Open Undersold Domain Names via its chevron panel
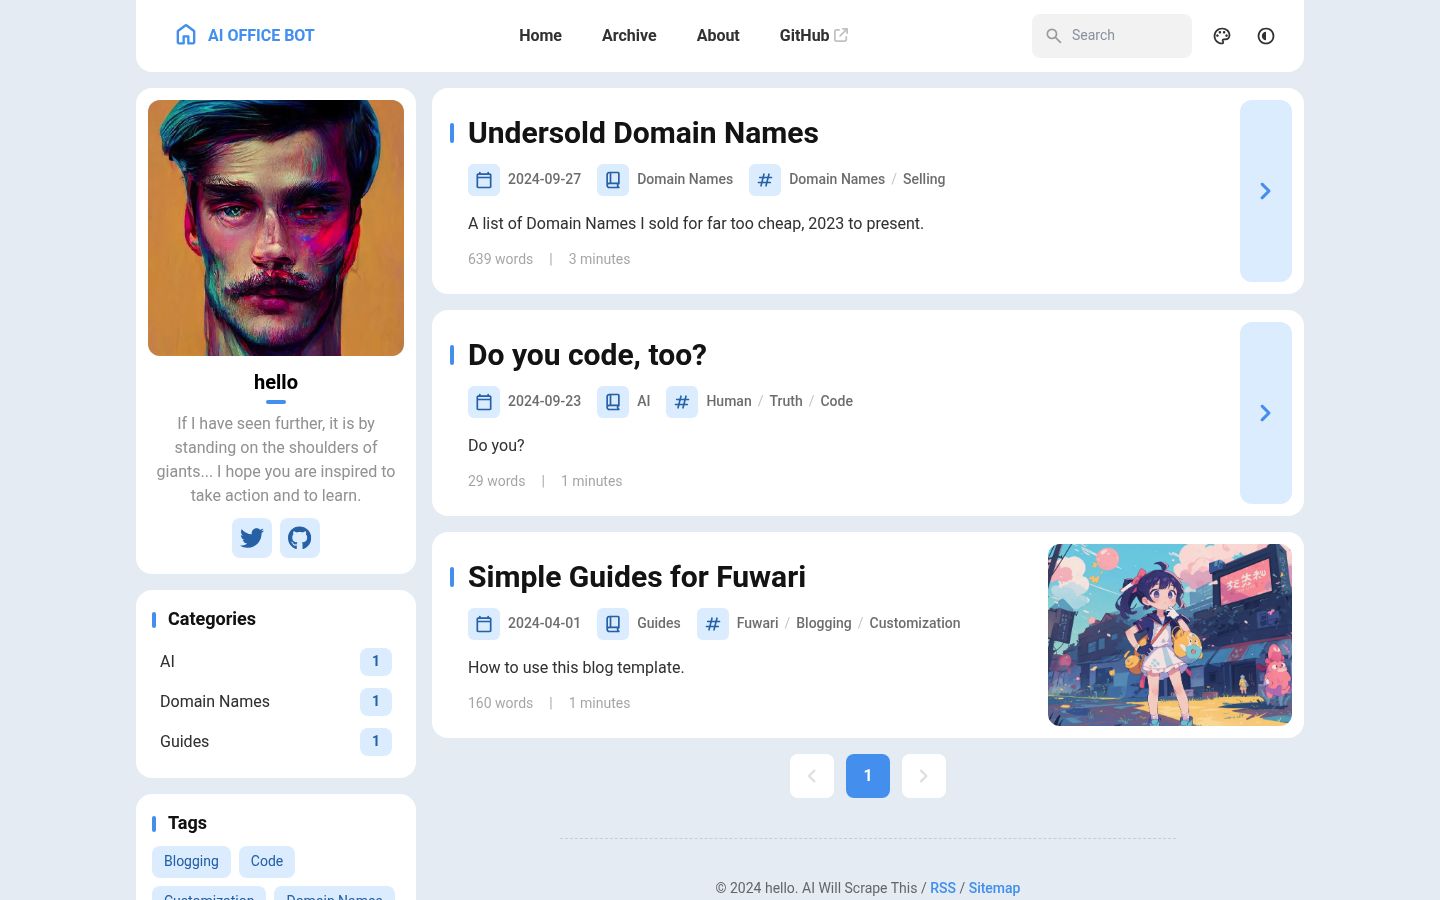Image resolution: width=1440 pixels, height=900 pixels. 1266,191
